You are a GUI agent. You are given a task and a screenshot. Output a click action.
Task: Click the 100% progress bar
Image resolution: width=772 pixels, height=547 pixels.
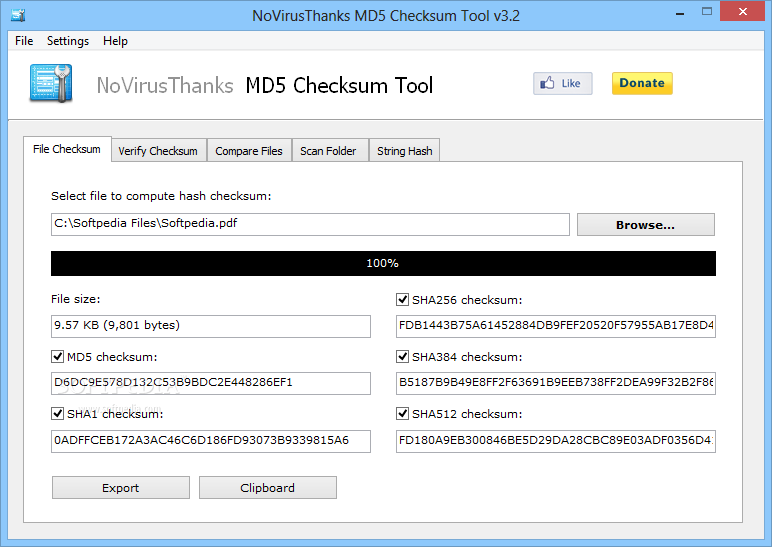pyautogui.click(x=383, y=263)
